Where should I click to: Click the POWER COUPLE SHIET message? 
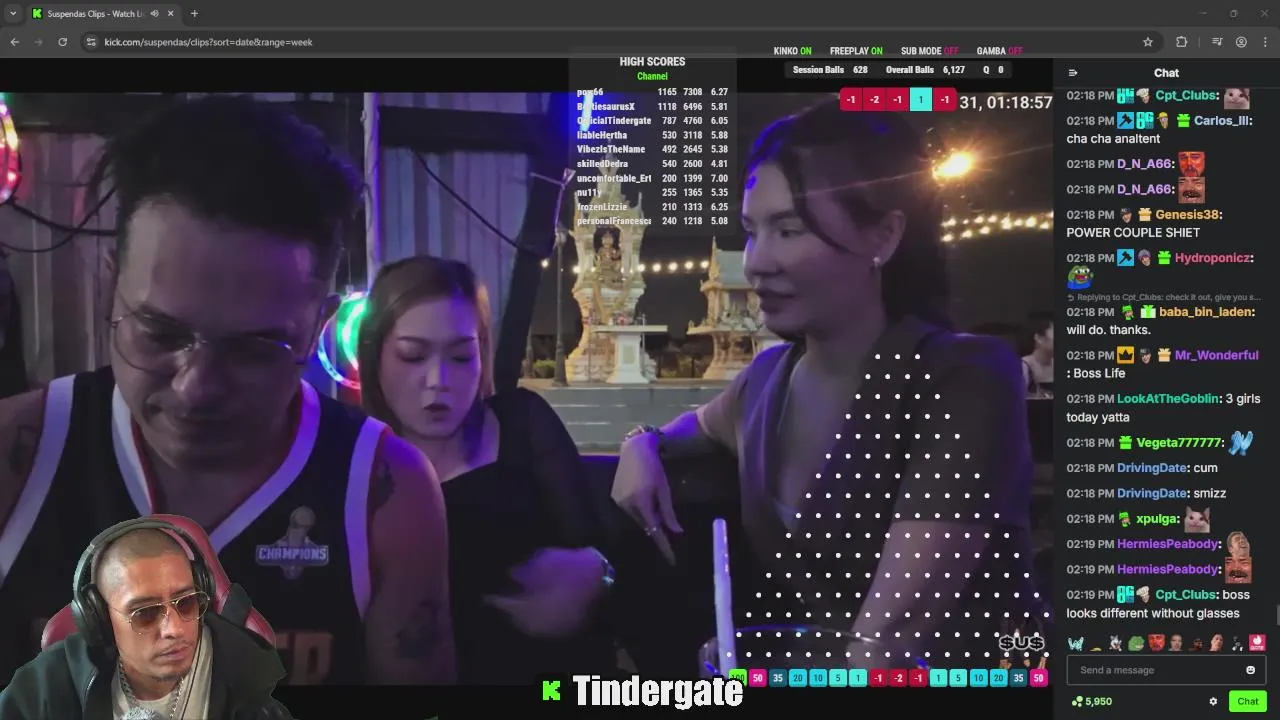click(1133, 233)
